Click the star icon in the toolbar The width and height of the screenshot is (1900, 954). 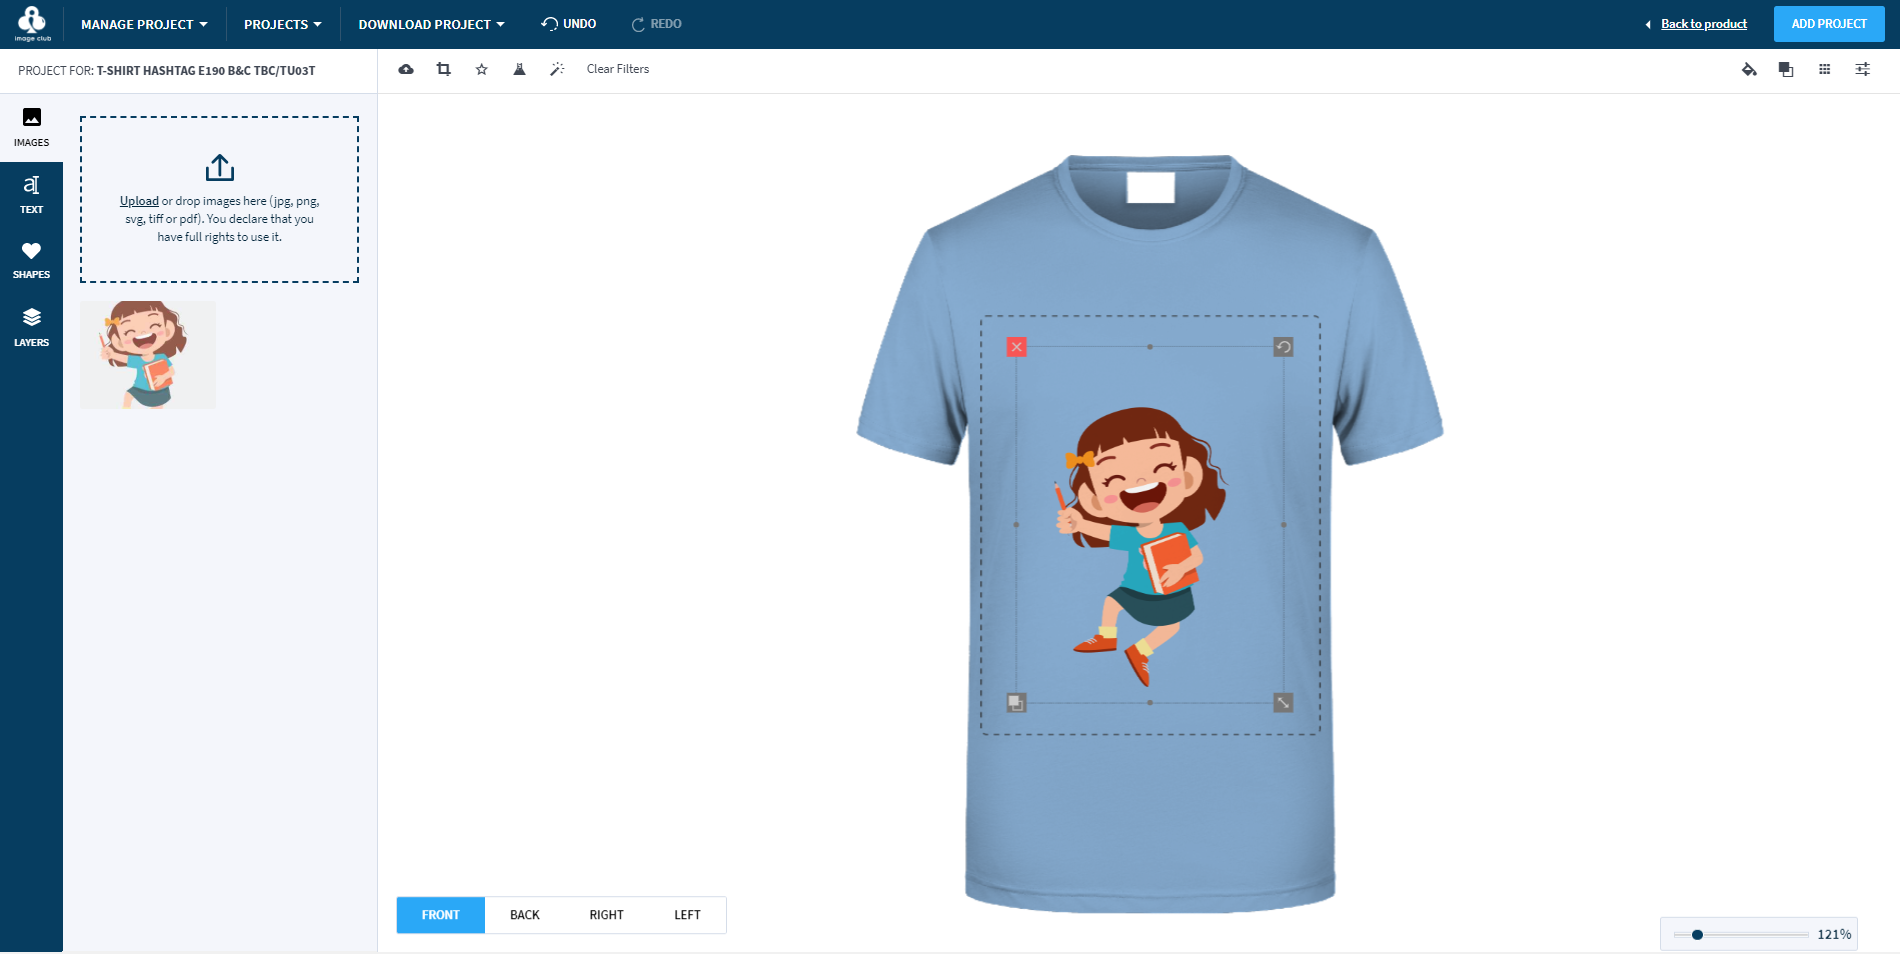482,69
